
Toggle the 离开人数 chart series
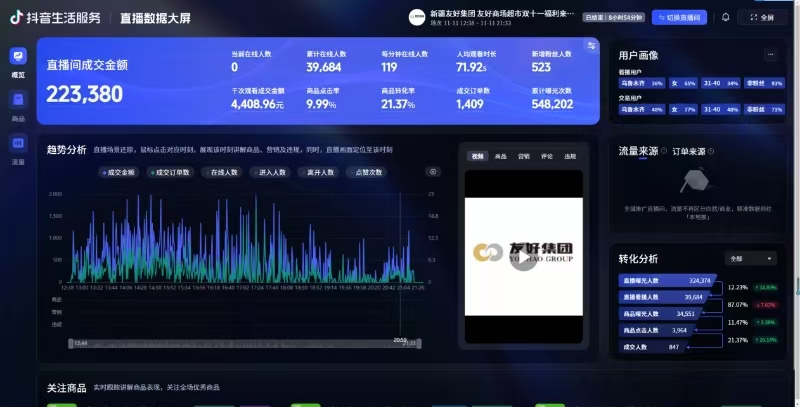(x=319, y=172)
